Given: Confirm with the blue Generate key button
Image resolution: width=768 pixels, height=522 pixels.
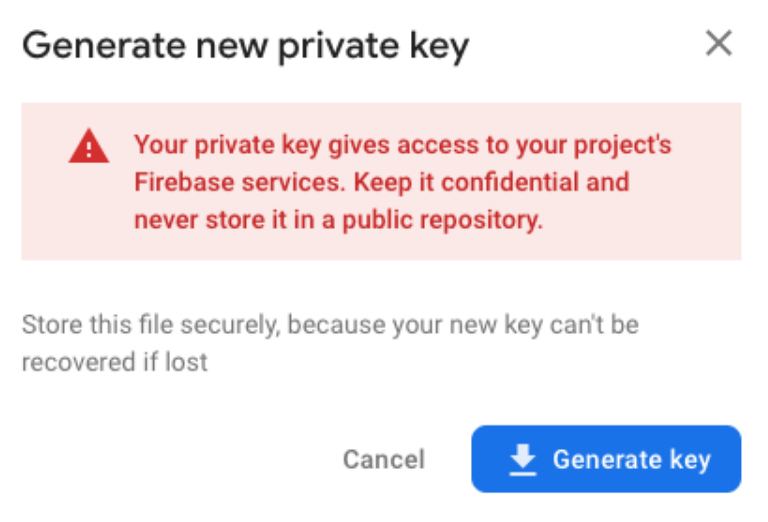Looking at the screenshot, I should point(606,459).
